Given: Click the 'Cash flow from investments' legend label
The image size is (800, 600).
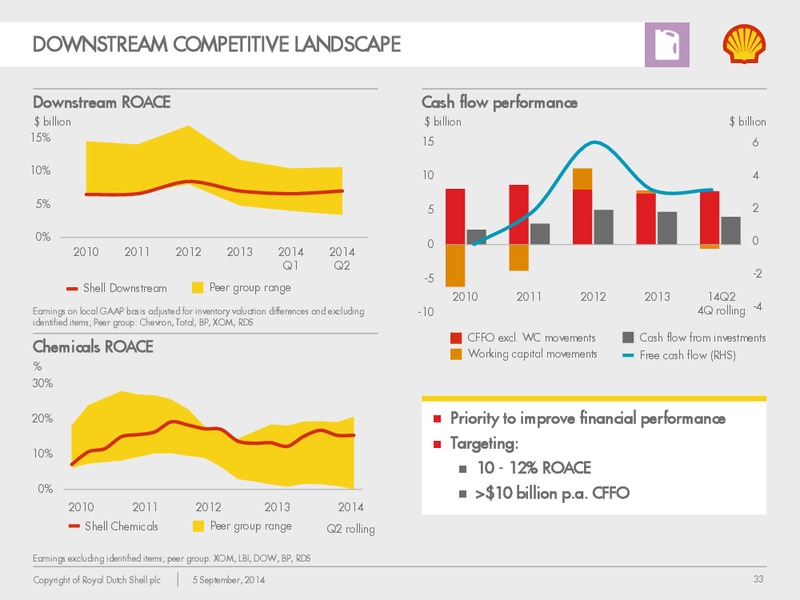Looking at the screenshot, I should click(703, 338).
